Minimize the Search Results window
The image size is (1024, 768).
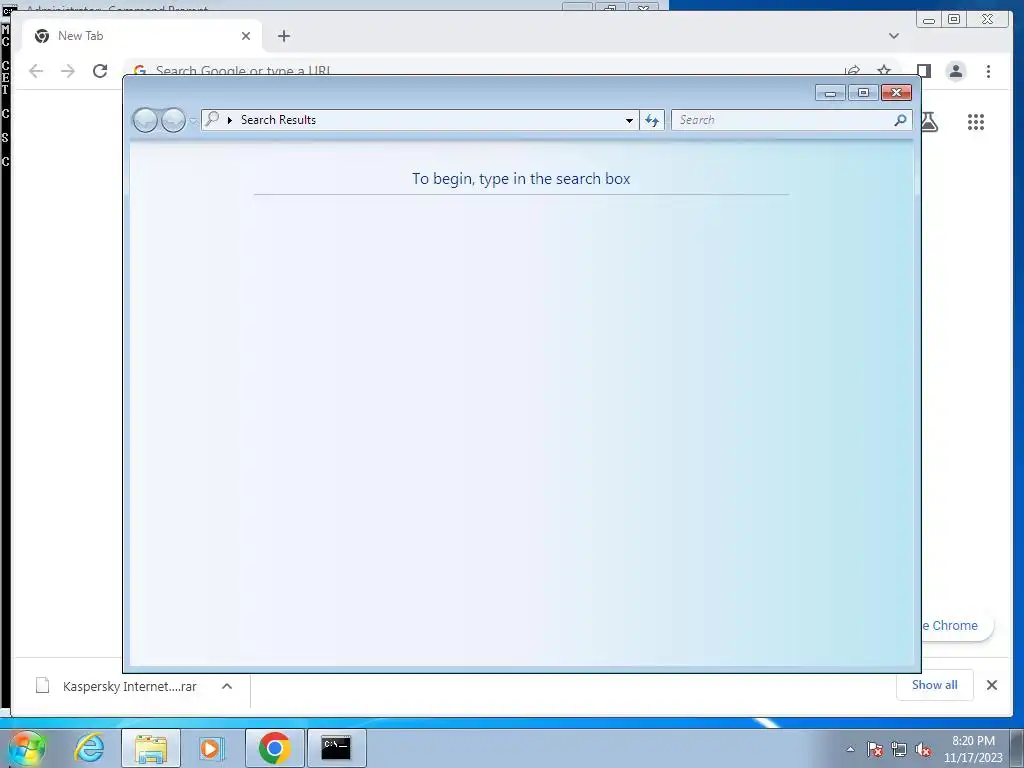830,93
